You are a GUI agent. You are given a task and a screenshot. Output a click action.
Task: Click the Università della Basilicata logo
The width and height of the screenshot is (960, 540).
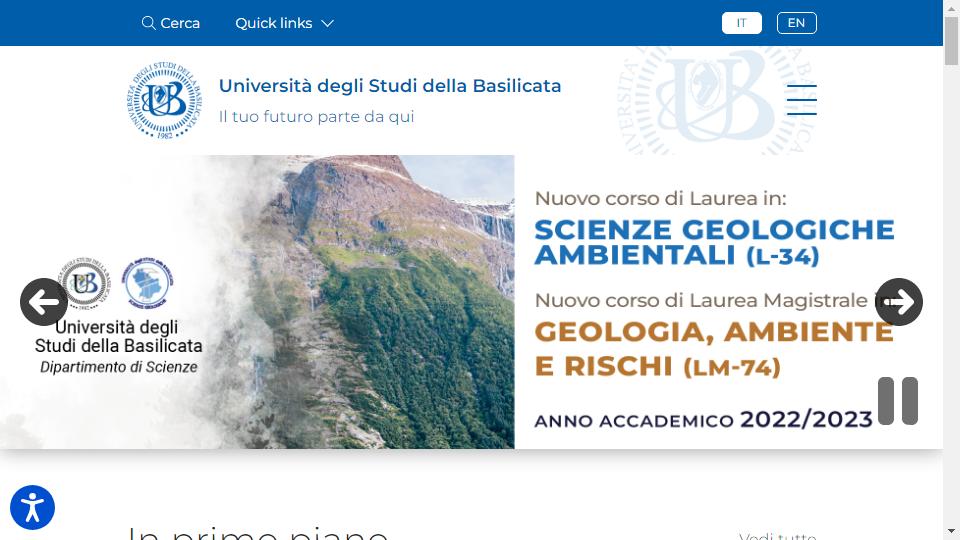(x=164, y=100)
